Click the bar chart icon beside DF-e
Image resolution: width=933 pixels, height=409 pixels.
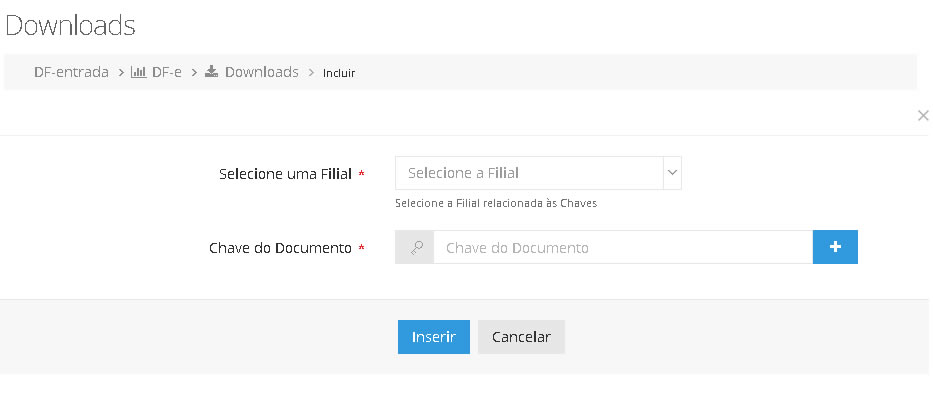(x=139, y=72)
